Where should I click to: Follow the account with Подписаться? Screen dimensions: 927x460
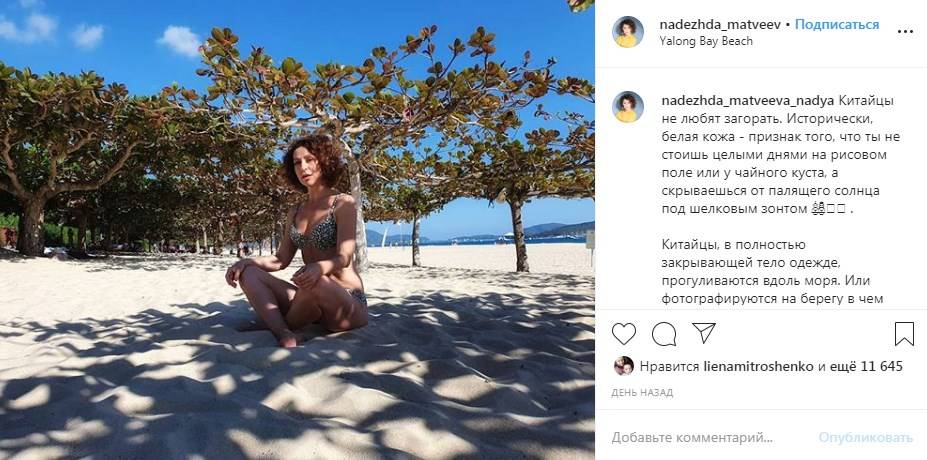(837, 24)
